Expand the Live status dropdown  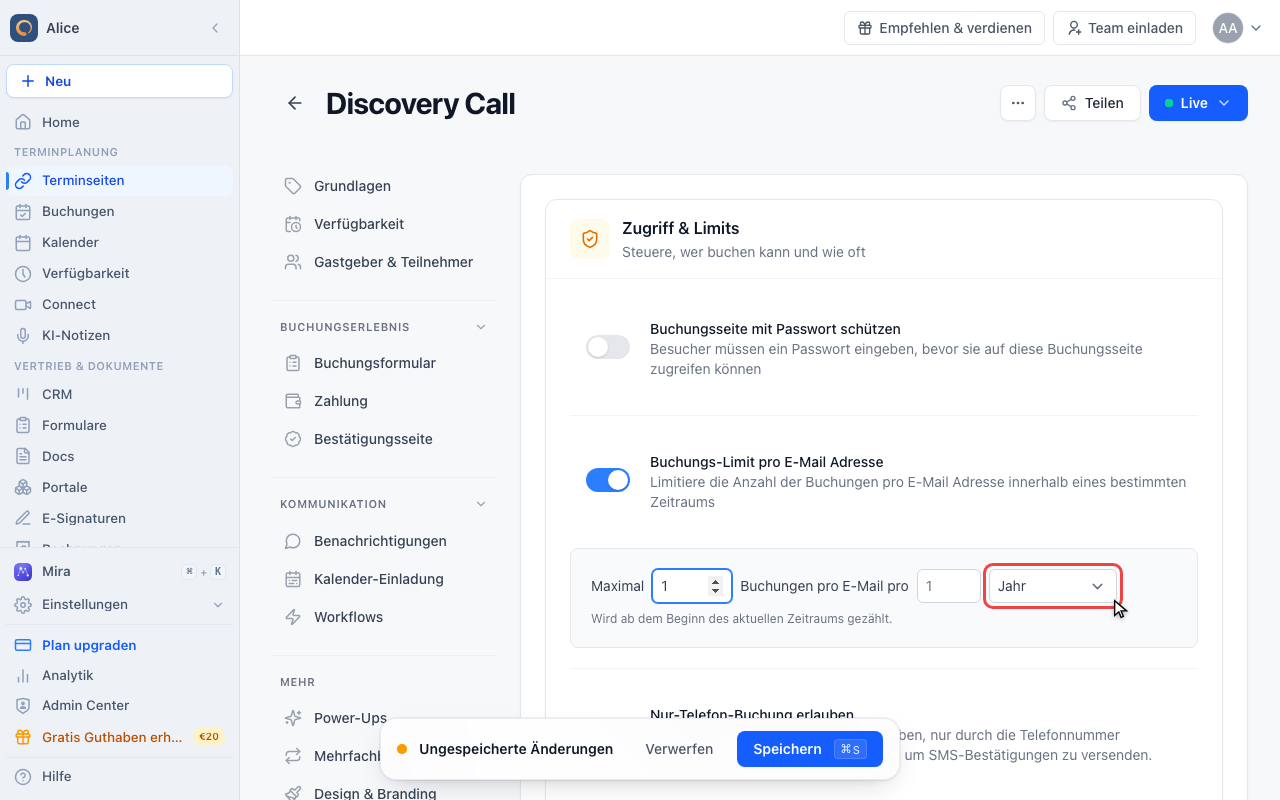[x=1198, y=103]
